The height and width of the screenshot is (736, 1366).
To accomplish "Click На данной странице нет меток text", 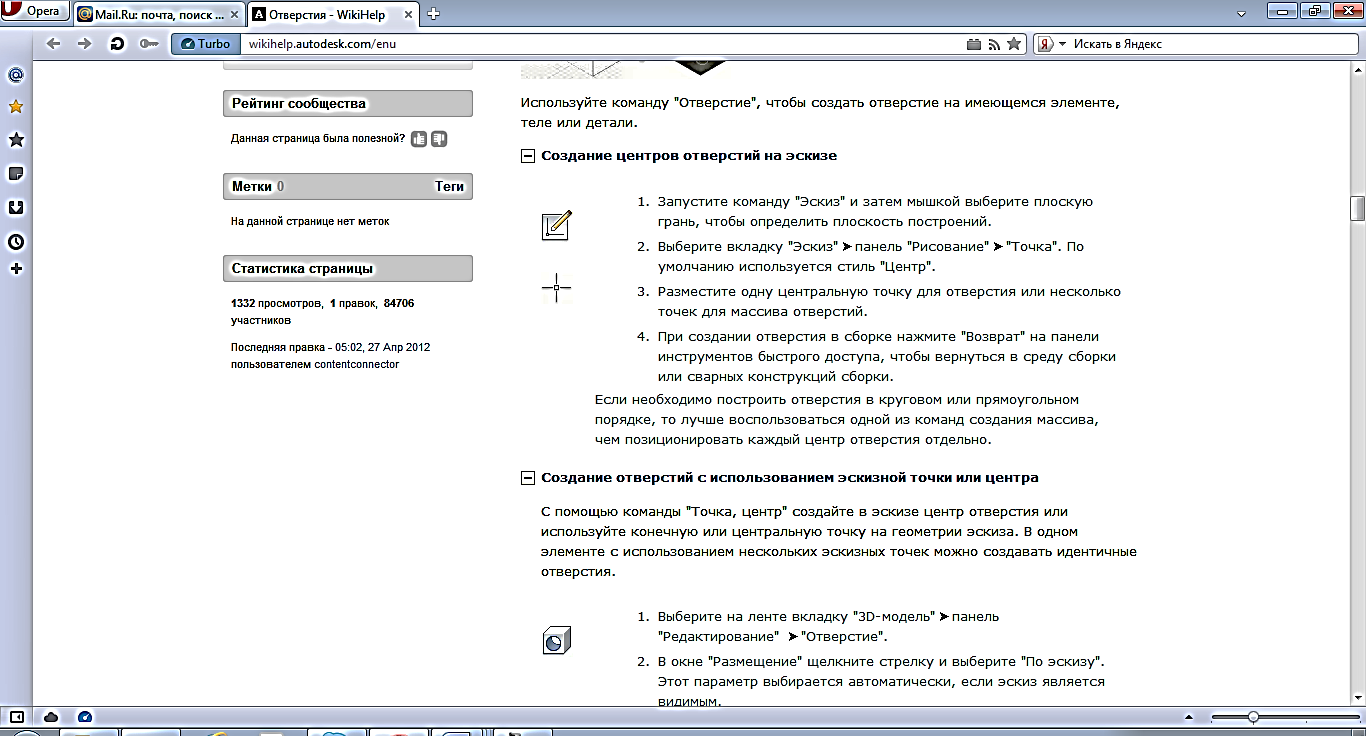I will [x=310, y=221].
